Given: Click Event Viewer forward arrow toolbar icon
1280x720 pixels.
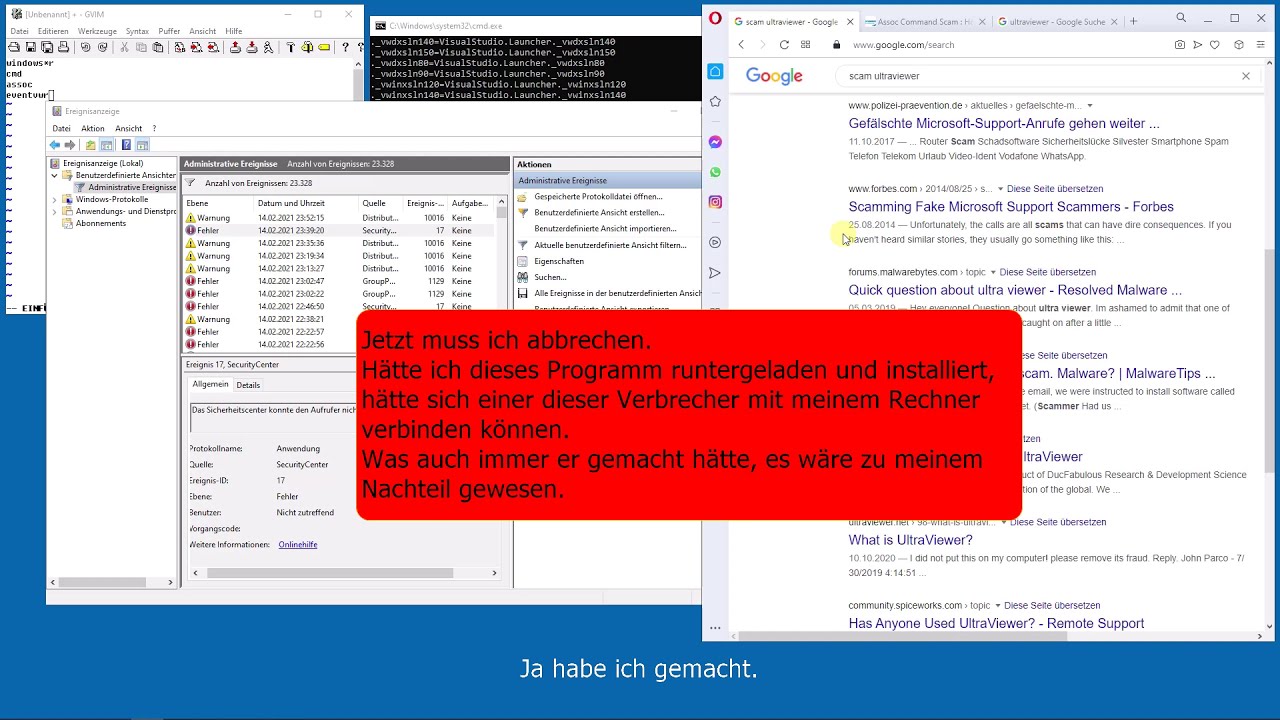Looking at the screenshot, I should point(70,145).
